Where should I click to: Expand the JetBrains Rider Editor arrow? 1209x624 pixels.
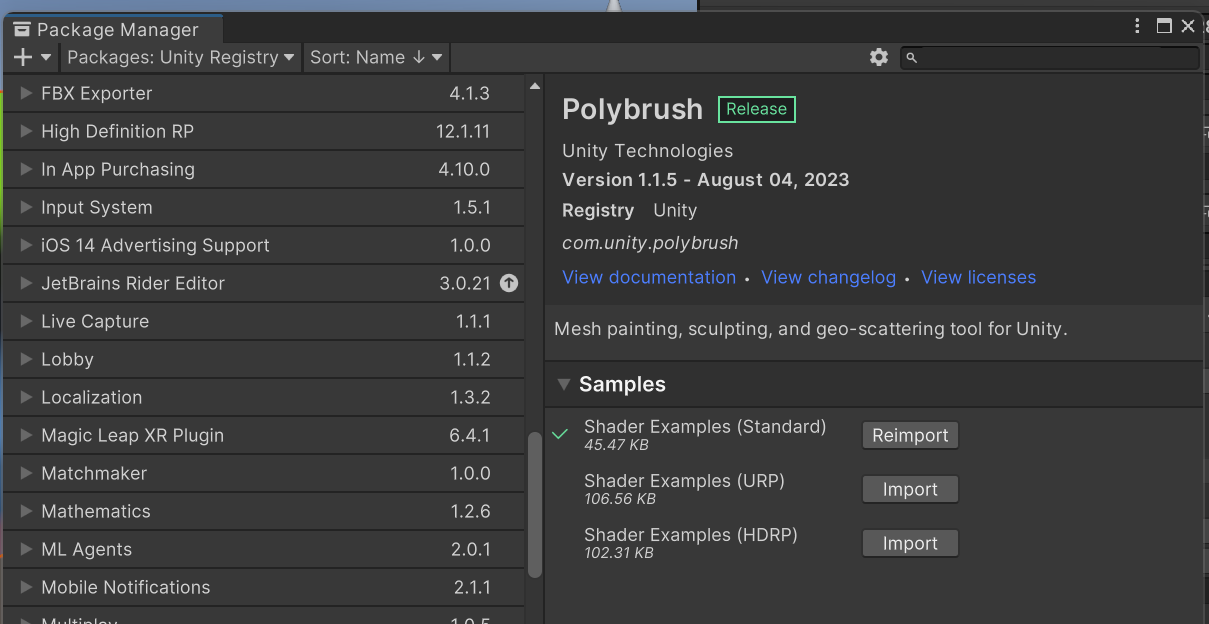click(26, 283)
